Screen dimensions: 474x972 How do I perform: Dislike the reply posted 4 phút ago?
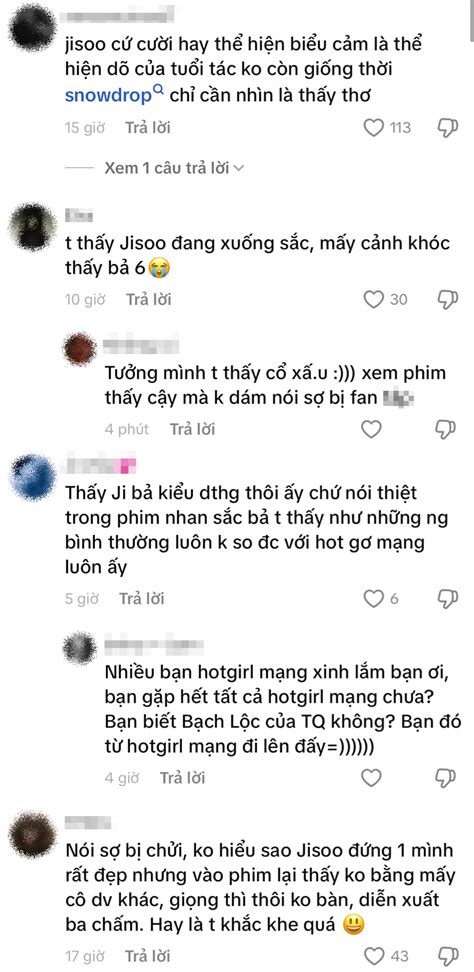coord(447,429)
